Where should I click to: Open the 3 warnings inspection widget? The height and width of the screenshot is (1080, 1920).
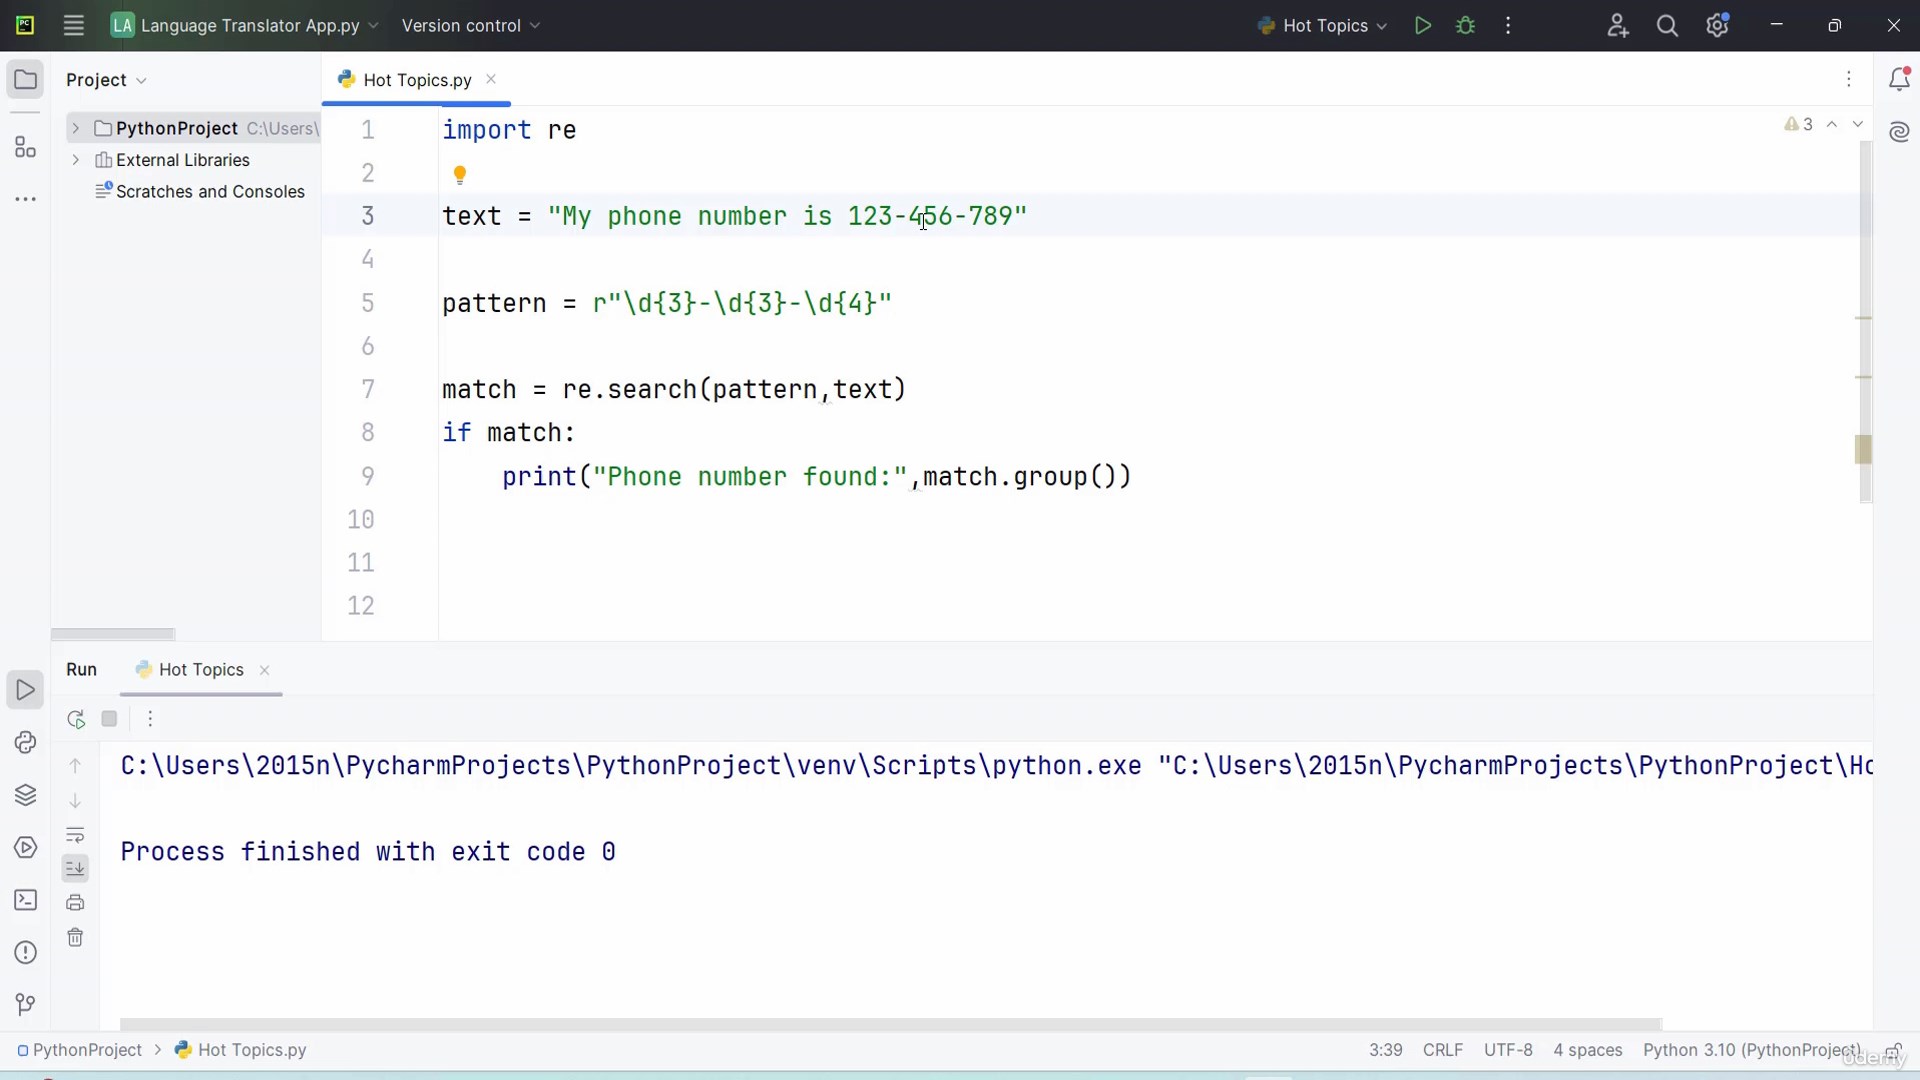pos(1799,124)
